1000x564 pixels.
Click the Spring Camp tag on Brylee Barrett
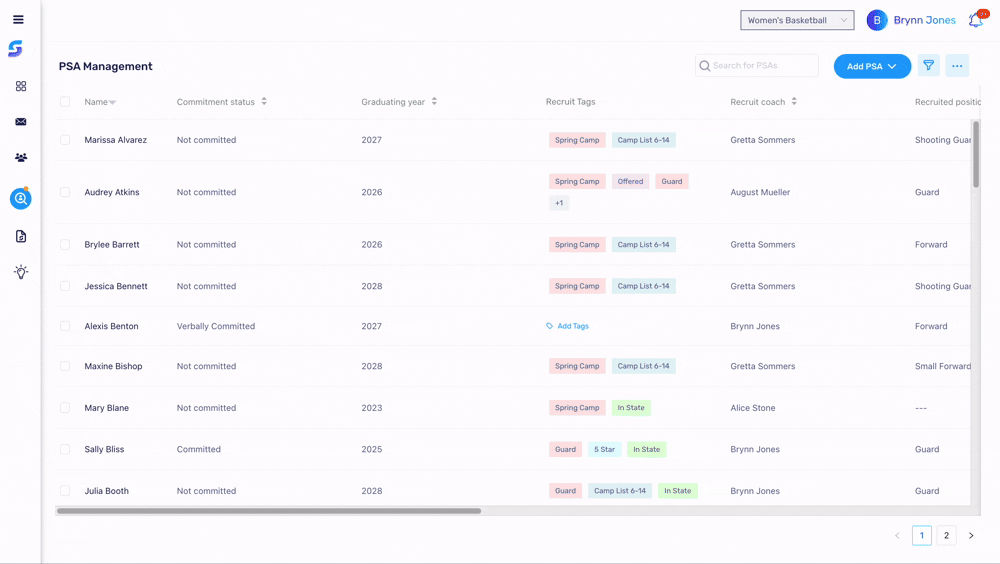(x=577, y=244)
